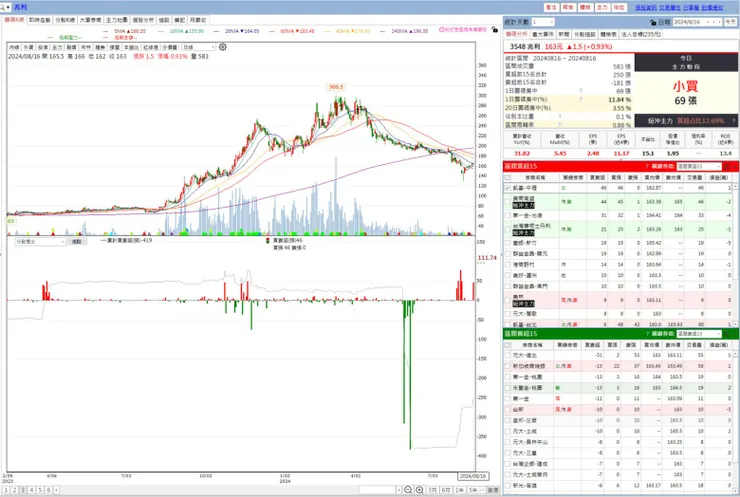Image resolution: width=740 pixels, height=497 pixels.
Task: Open chart settings gear icon
Action: [223, 47]
